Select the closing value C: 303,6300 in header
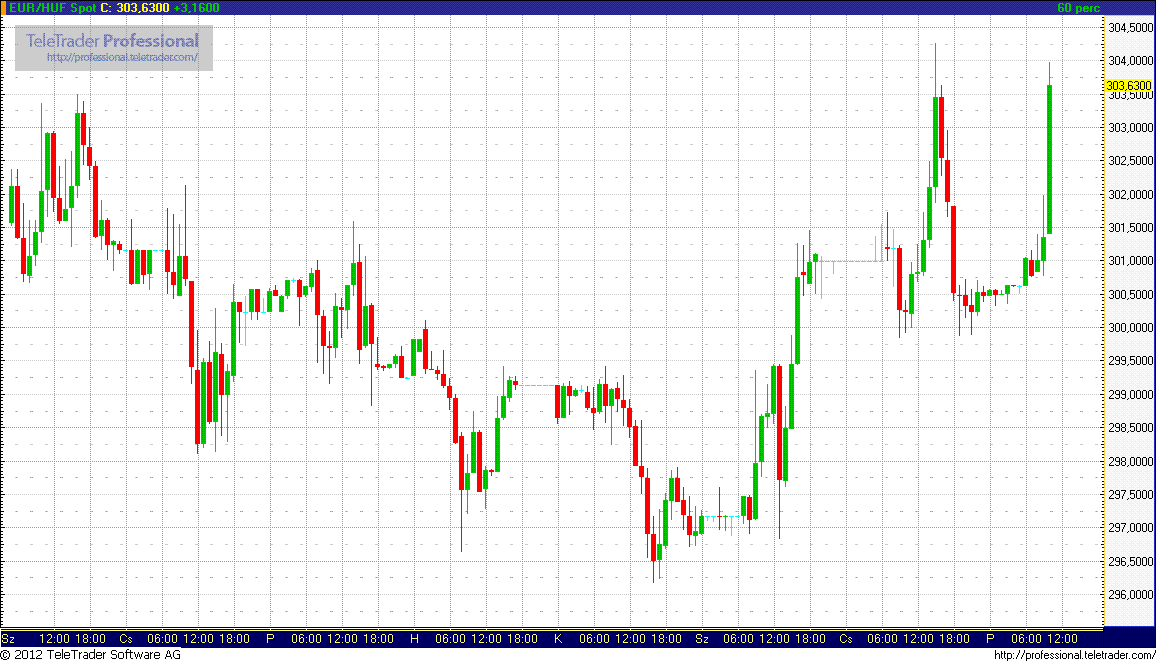The image size is (1156, 664). (135, 7)
